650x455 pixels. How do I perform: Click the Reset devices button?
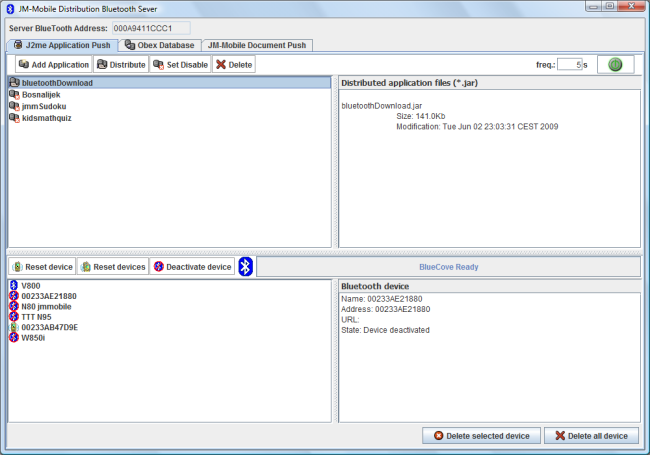[x=113, y=267]
